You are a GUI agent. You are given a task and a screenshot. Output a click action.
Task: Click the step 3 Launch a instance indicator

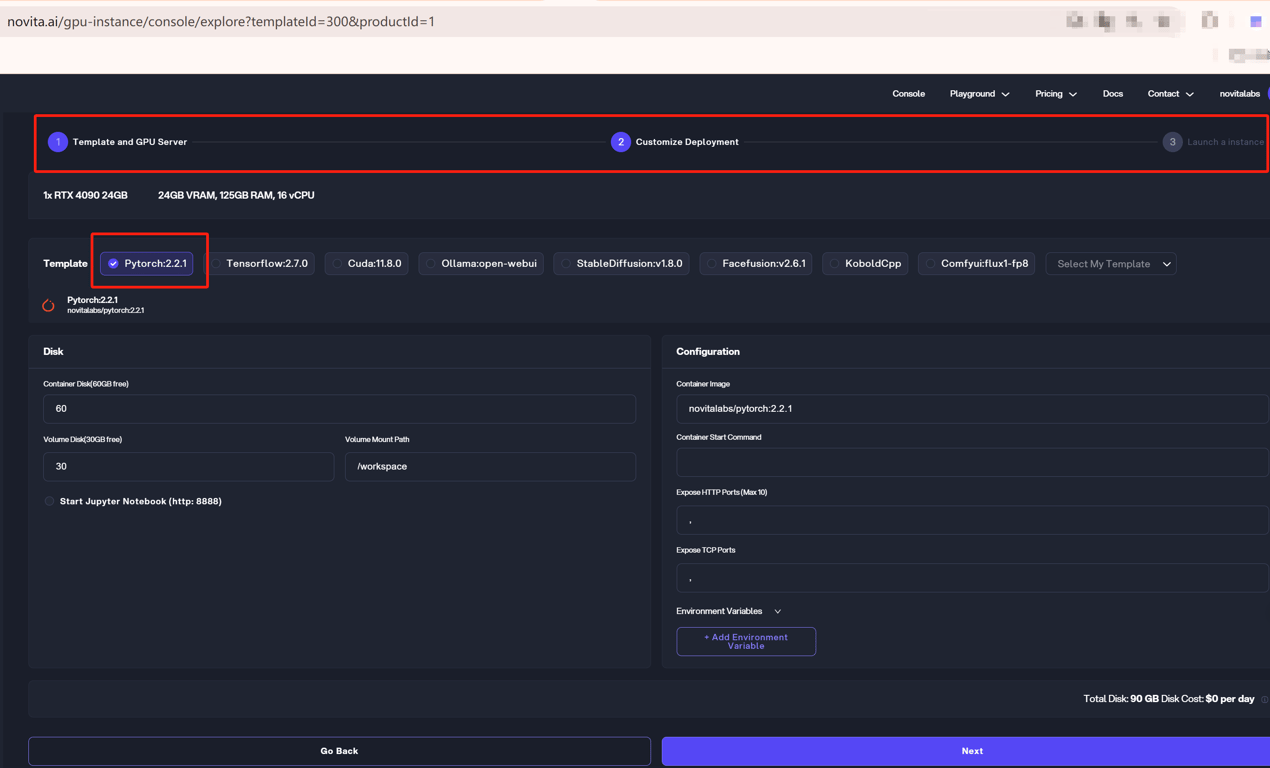pyautogui.click(x=1172, y=141)
